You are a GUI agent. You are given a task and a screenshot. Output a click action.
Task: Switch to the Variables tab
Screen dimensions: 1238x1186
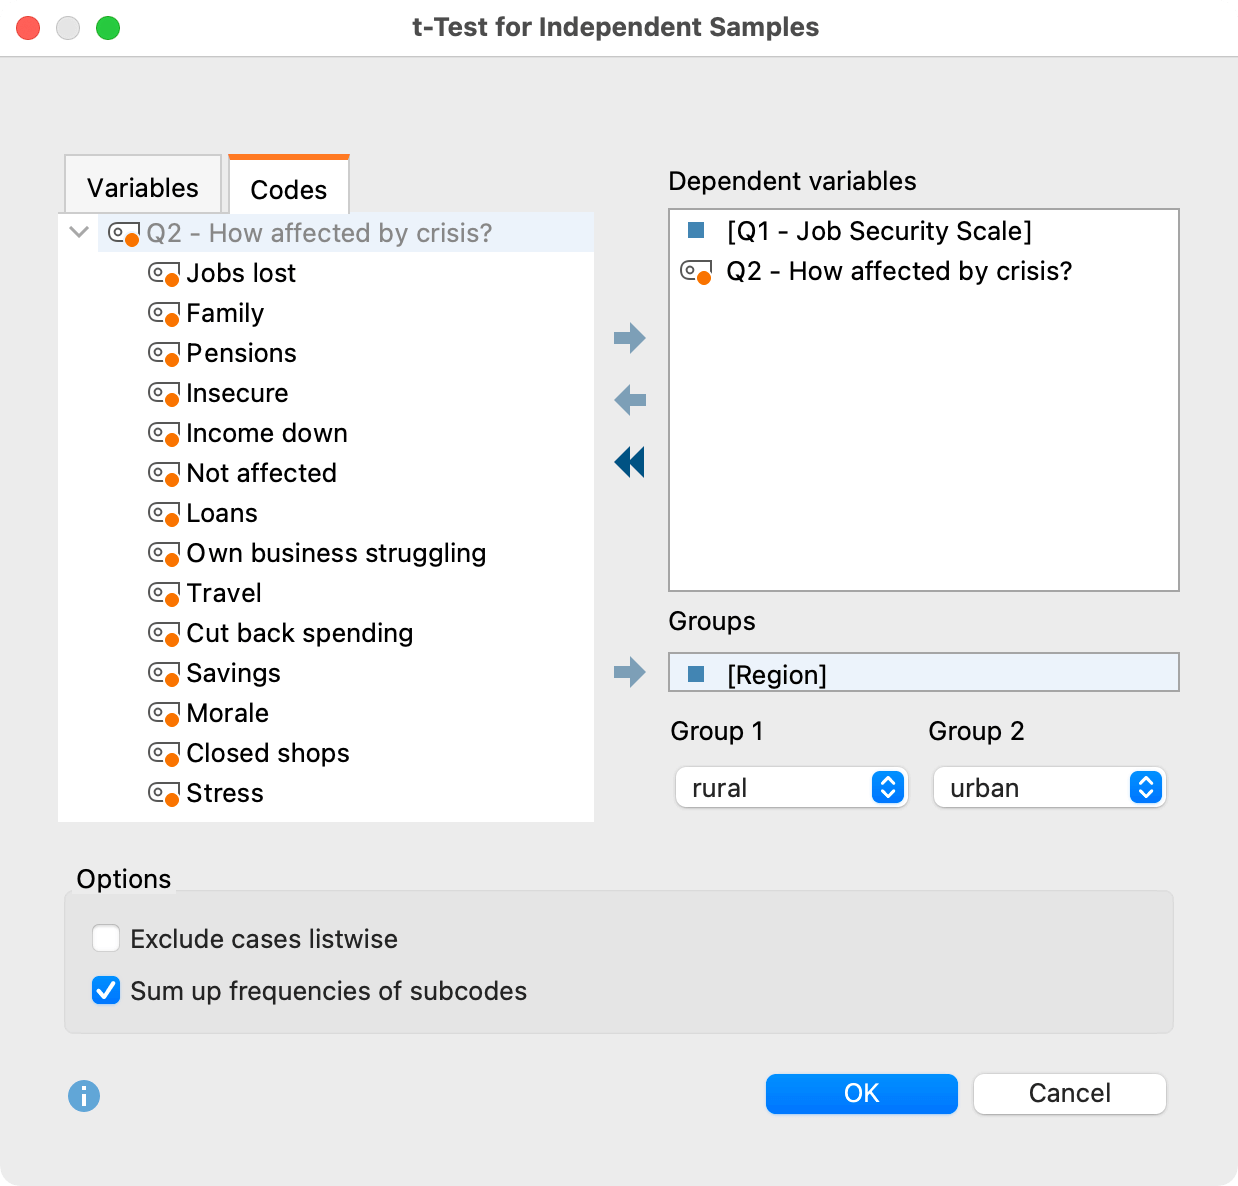point(142,187)
